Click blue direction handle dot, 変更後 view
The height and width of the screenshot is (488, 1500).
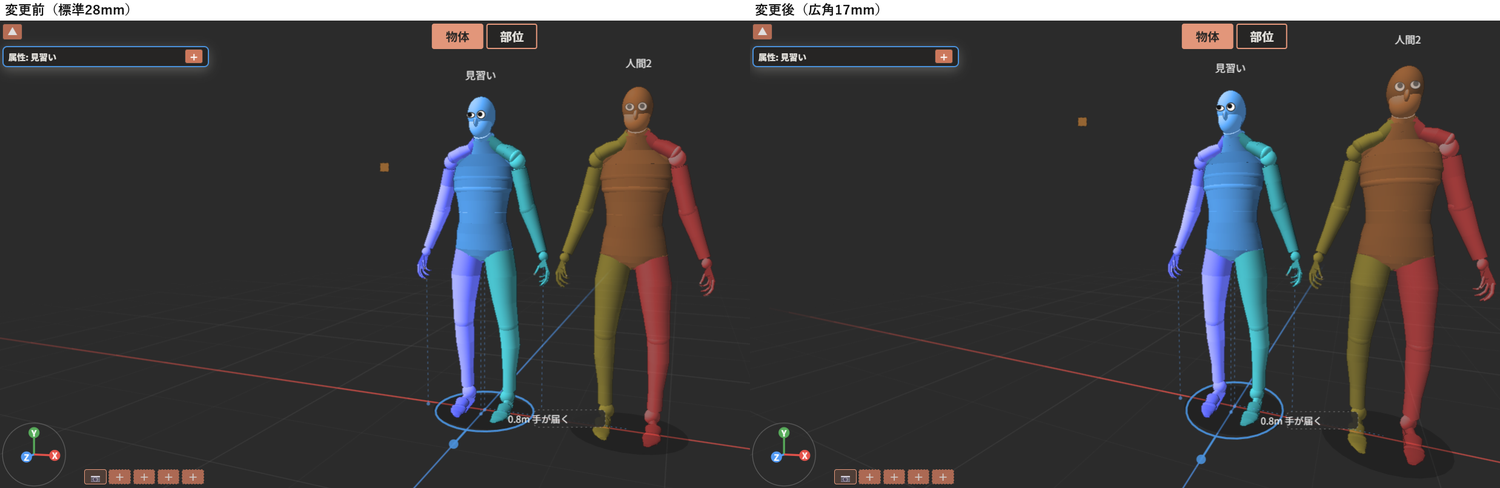coord(1202,460)
